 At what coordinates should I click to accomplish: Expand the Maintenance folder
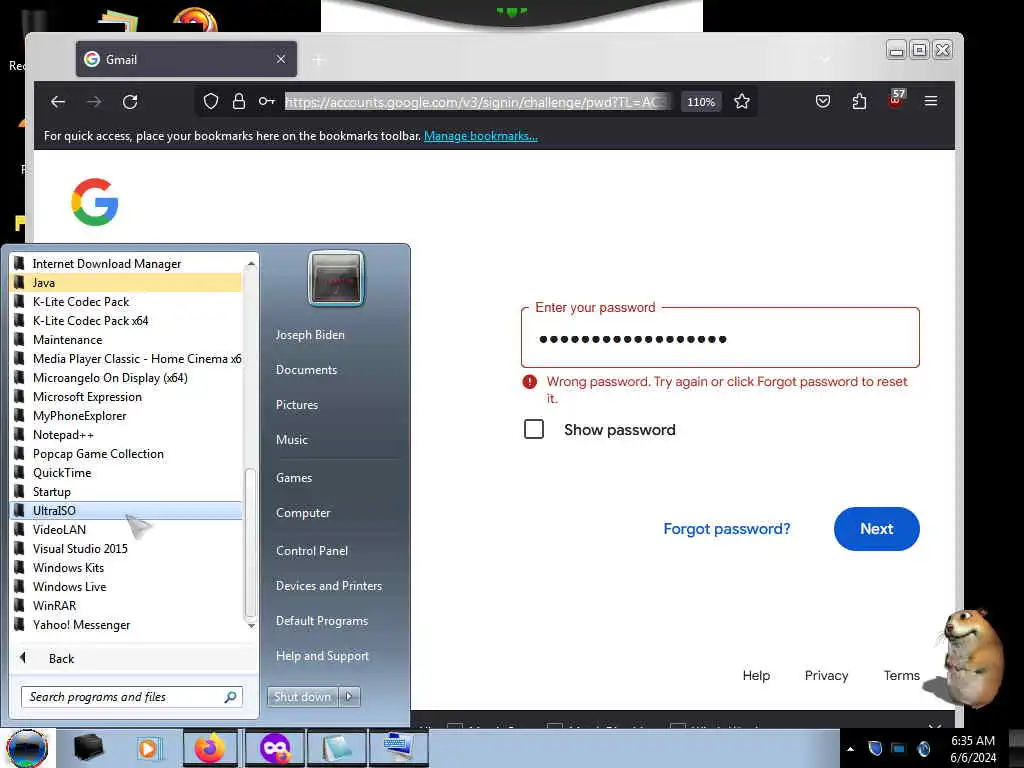[127, 340]
